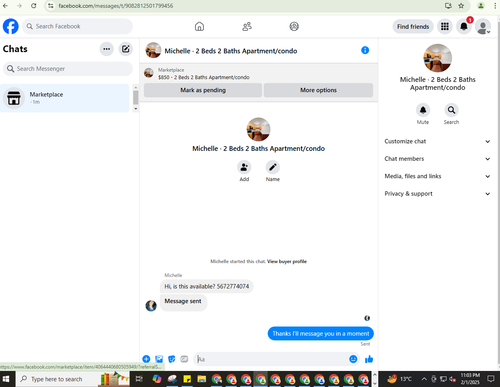This screenshot has height=387, width=500.
Task: Click the weather widget in taskbar
Action: point(399,379)
